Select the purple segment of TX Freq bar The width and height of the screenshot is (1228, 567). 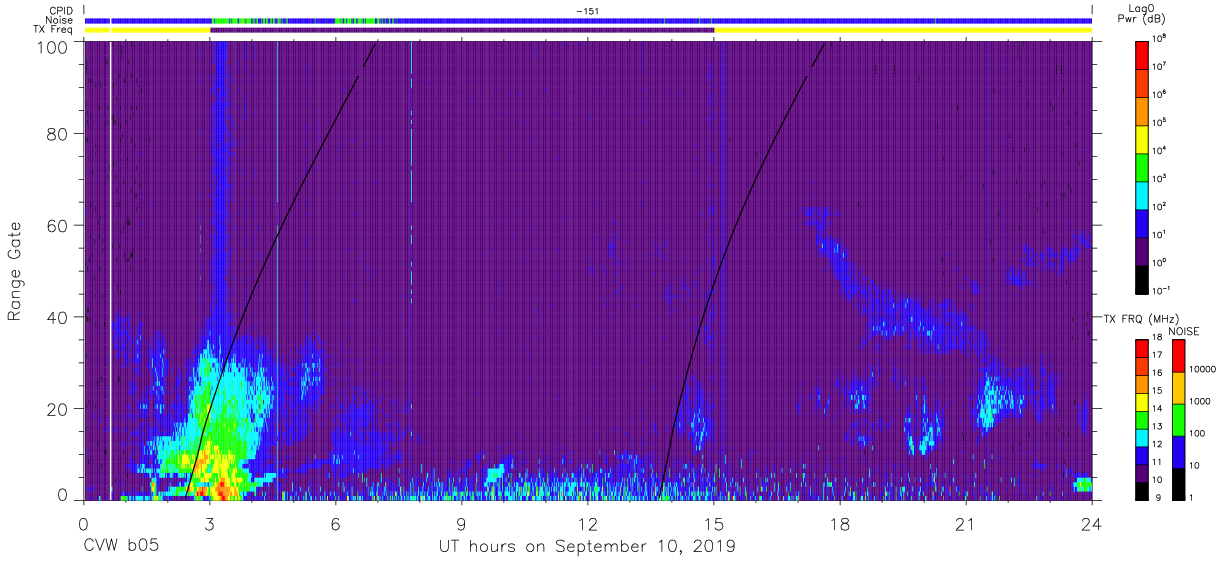[462, 30]
